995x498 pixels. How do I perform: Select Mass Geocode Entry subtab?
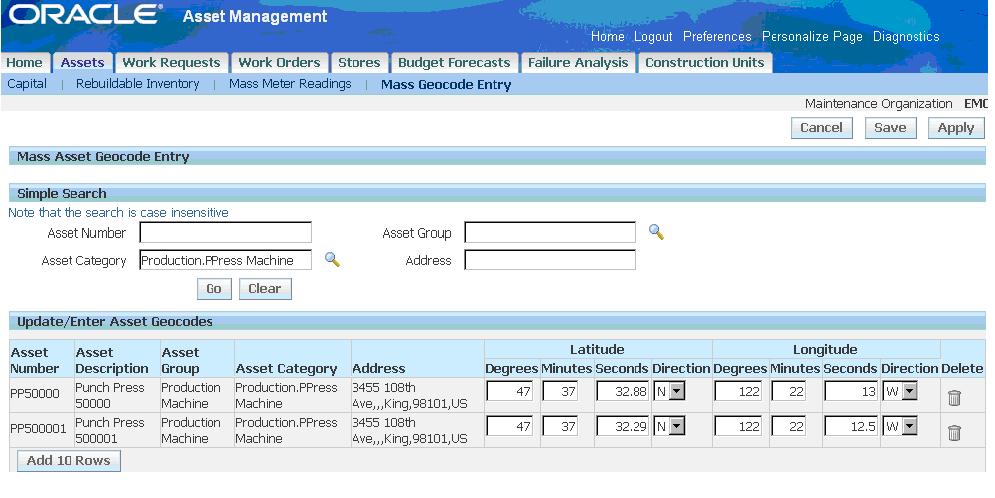point(446,84)
